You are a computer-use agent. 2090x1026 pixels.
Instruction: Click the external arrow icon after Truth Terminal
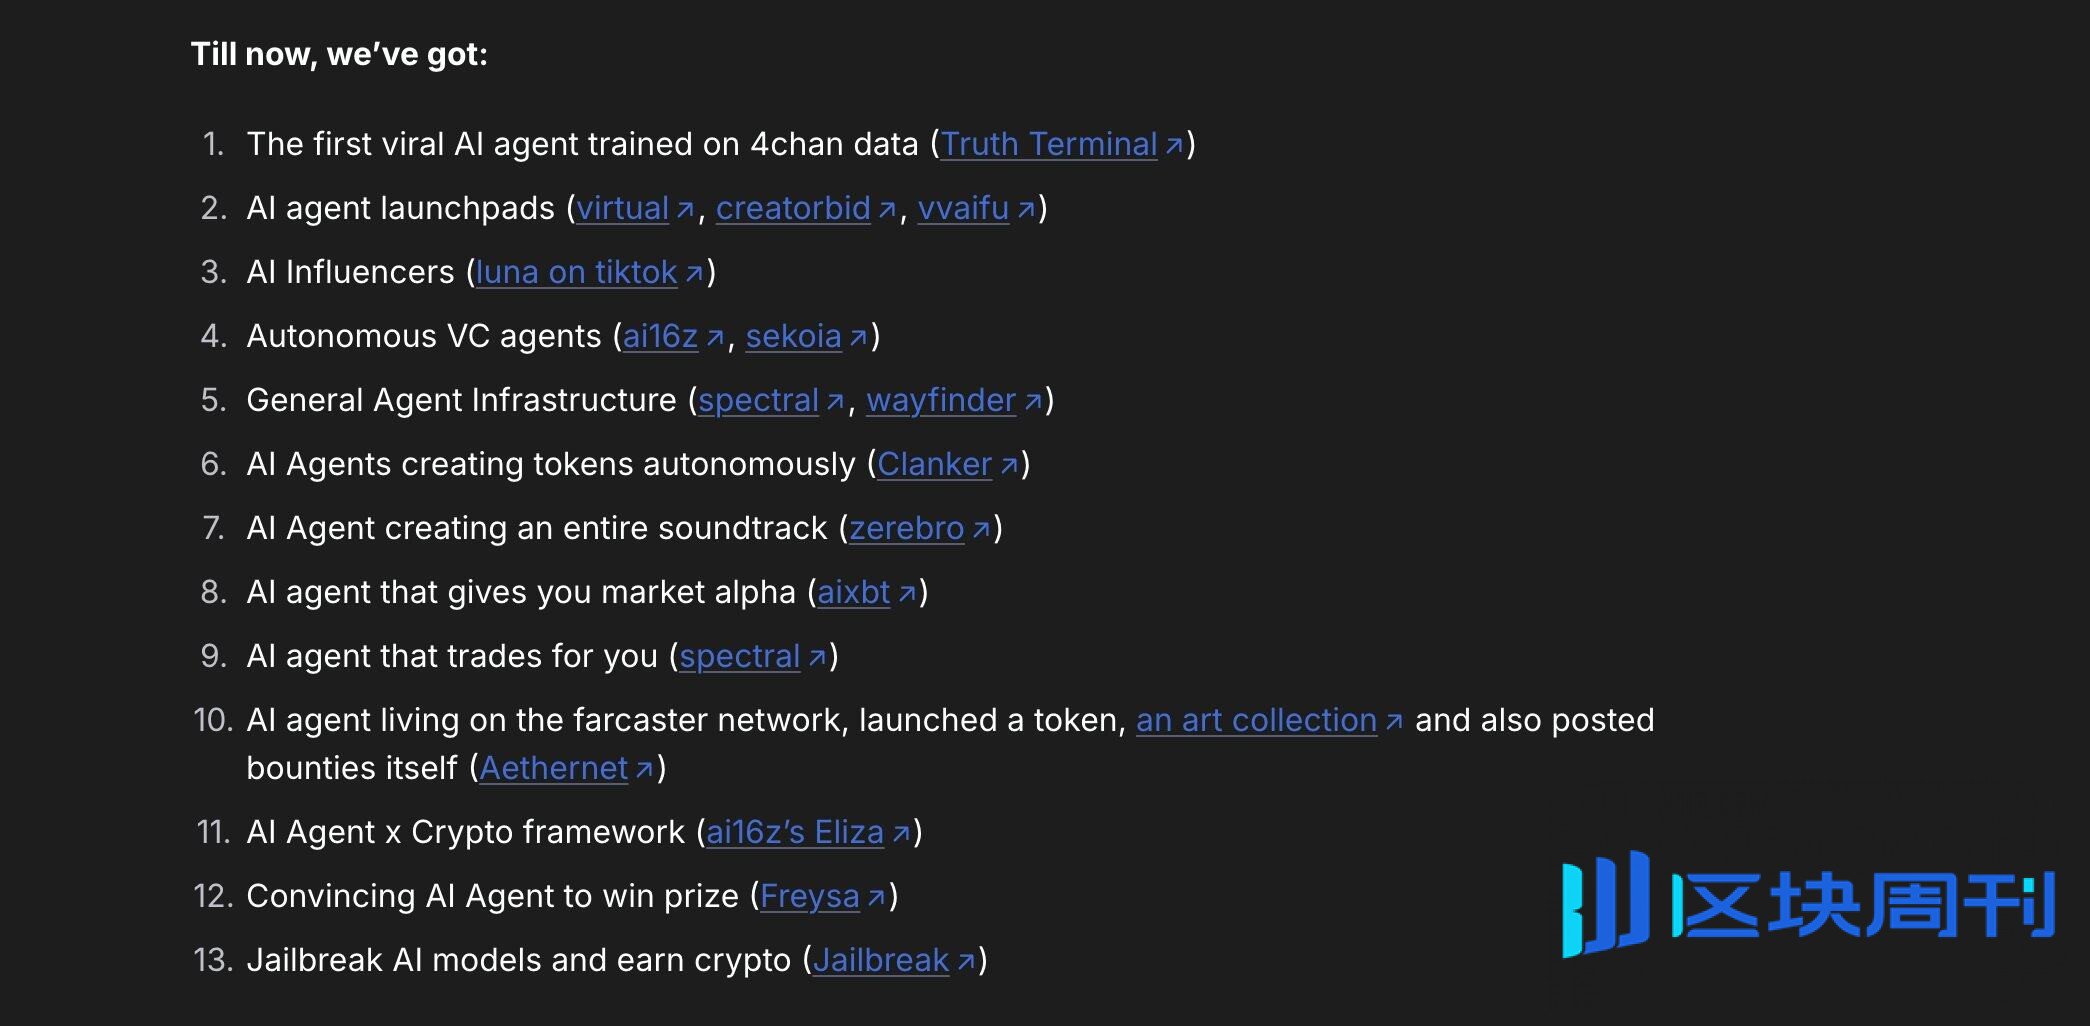point(1174,146)
